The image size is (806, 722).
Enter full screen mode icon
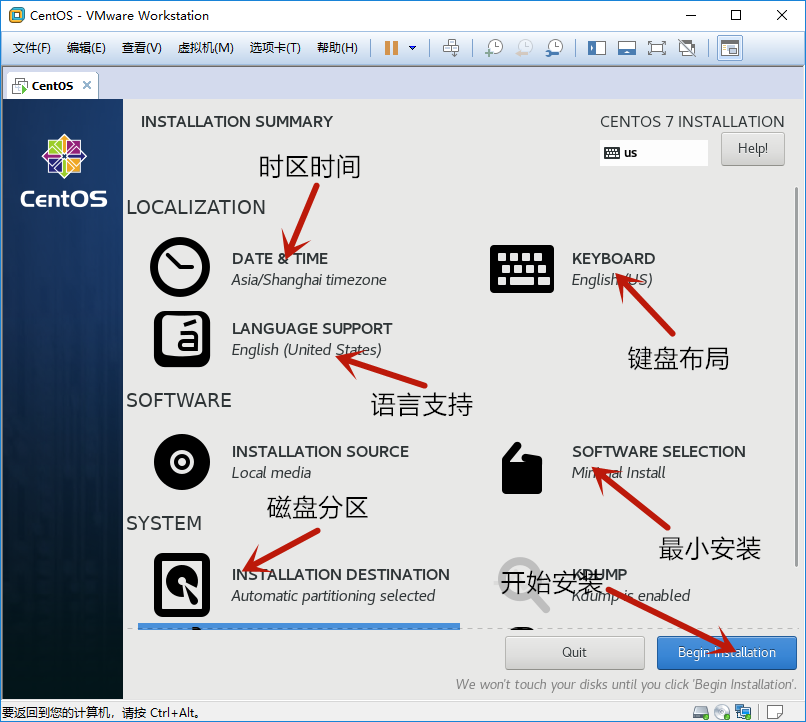(x=656, y=48)
